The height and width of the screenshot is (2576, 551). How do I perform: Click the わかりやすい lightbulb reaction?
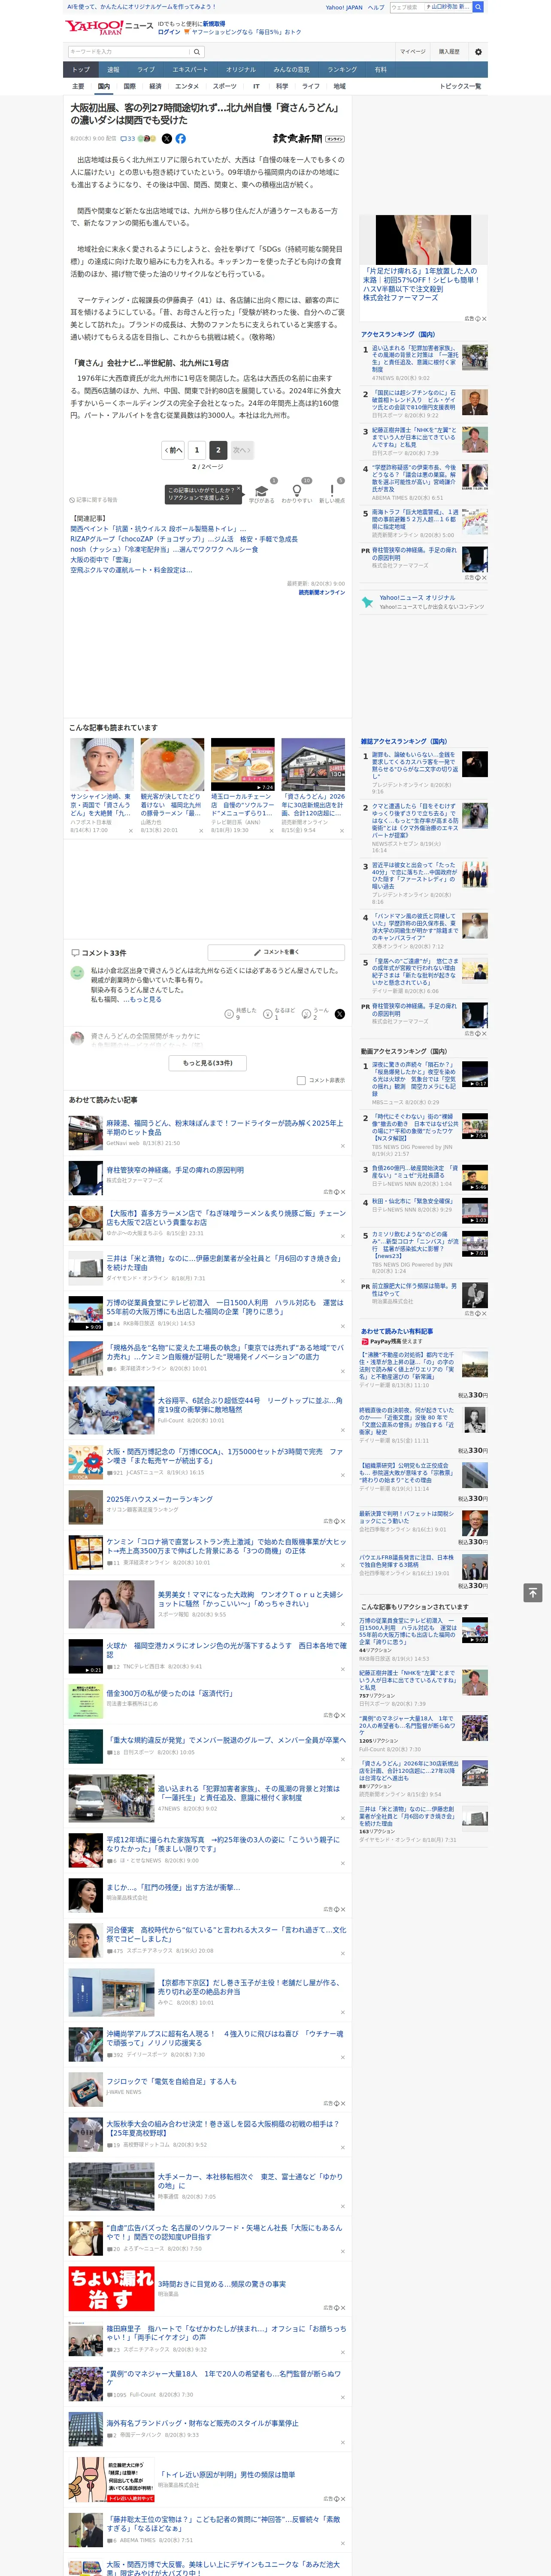tap(297, 493)
